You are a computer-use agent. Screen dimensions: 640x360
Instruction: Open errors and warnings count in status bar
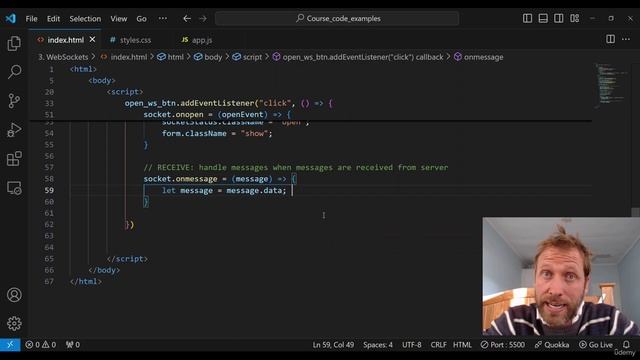(40, 344)
